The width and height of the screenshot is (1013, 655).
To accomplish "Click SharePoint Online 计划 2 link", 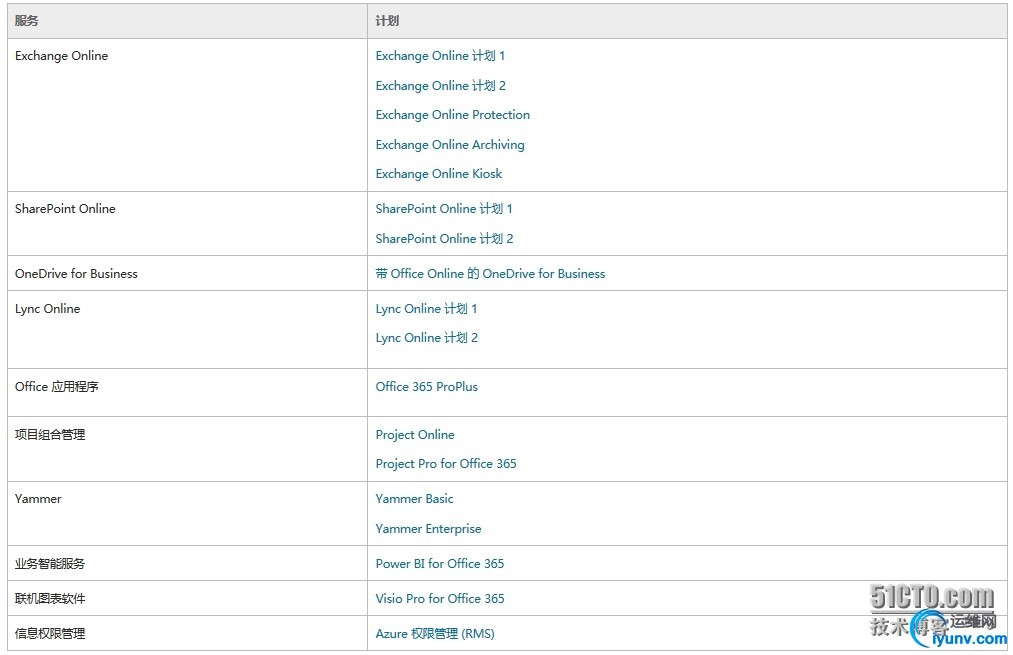I will click(x=444, y=239).
